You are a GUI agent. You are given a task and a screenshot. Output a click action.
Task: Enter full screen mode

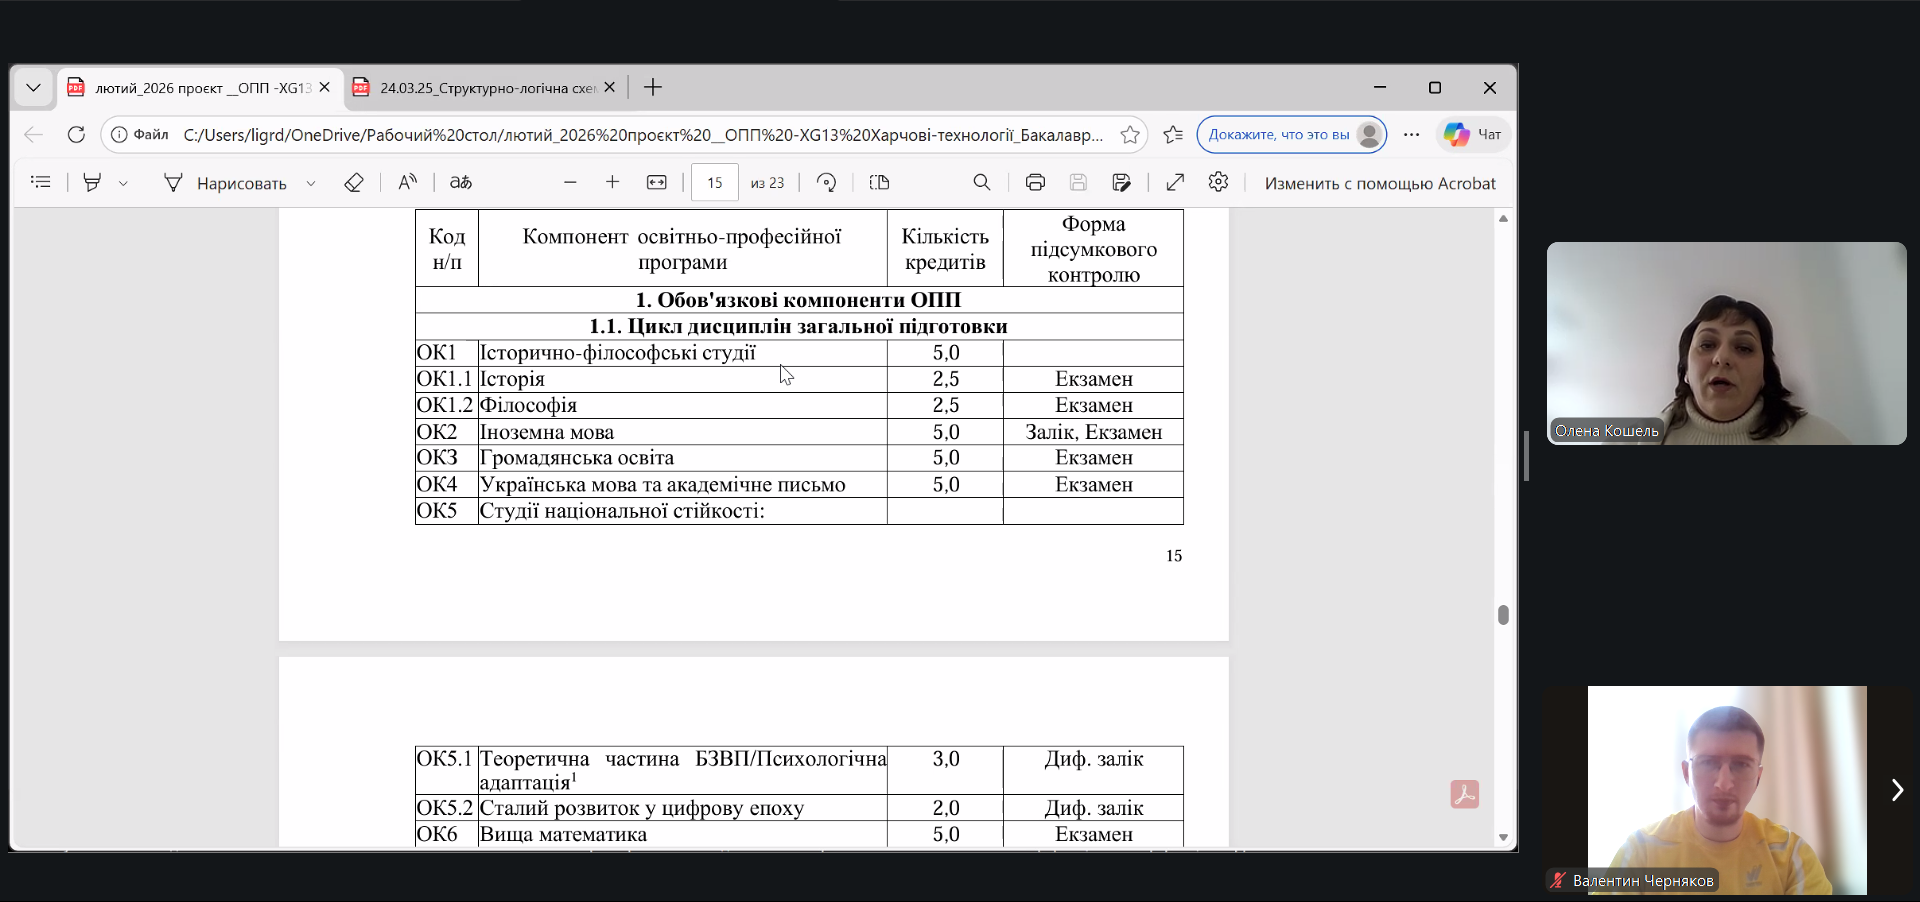[x=1175, y=182]
